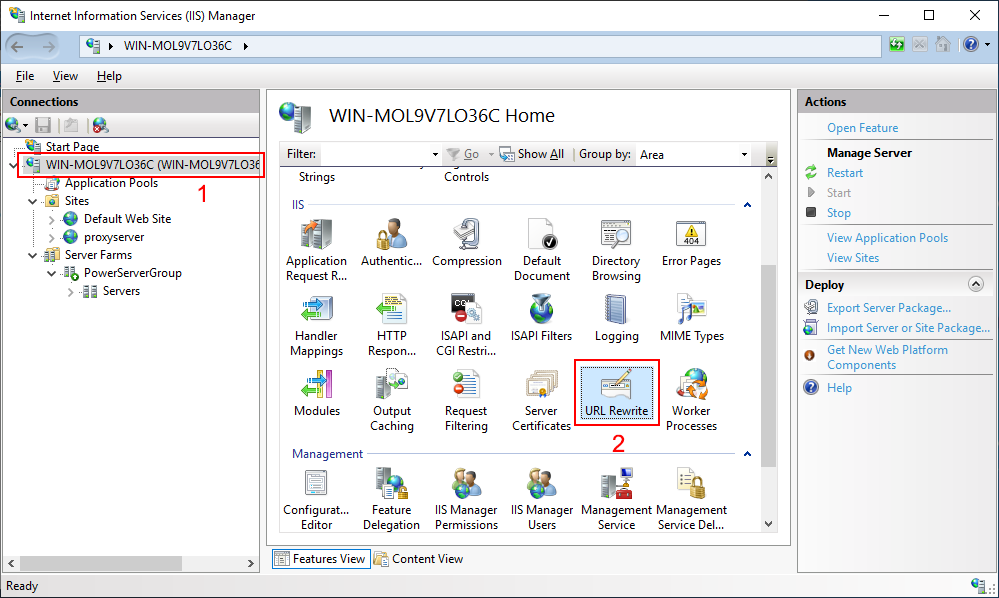Expand the Default Web Site node
Image resolution: width=999 pixels, height=598 pixels.
53,219
